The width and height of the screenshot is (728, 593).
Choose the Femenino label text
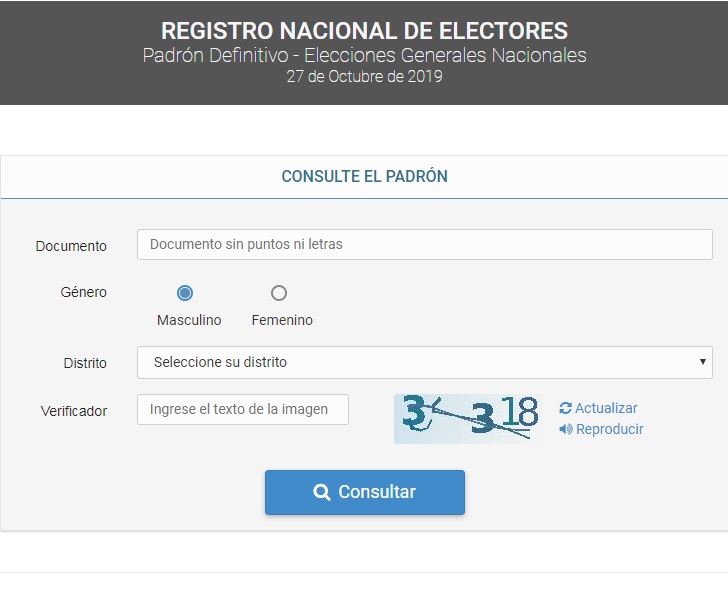click(282, 320)
